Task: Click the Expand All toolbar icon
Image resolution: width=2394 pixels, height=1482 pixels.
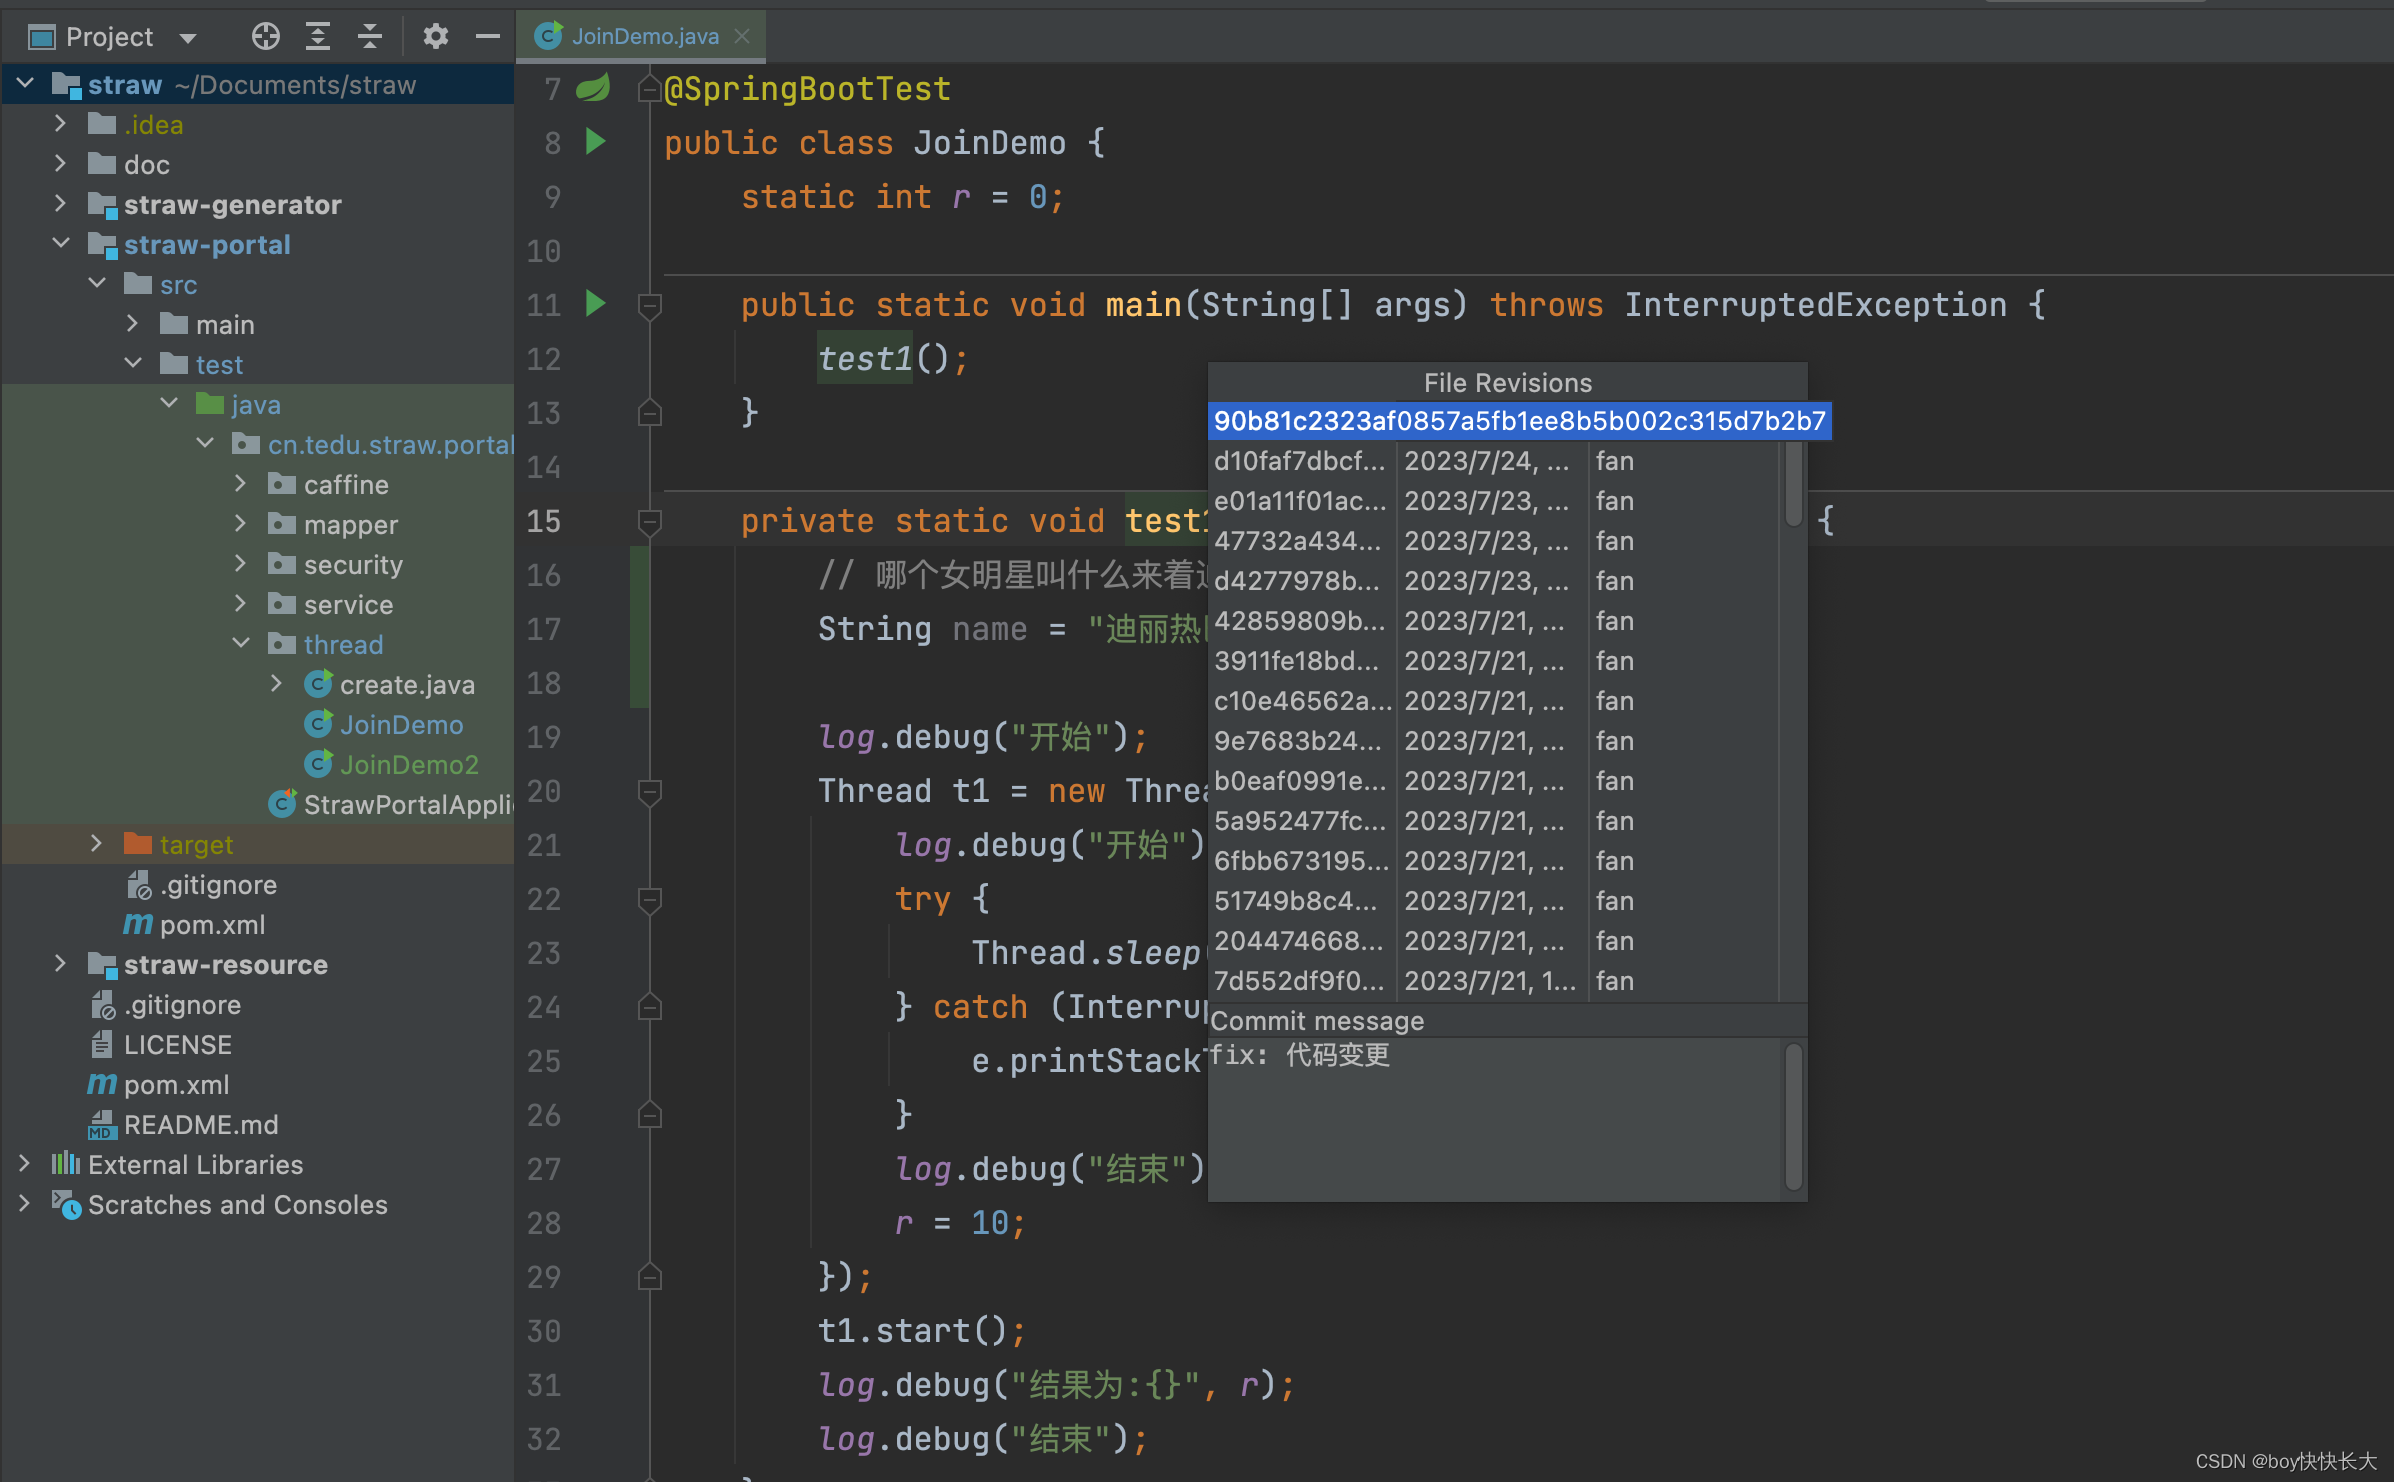Action: pos(318,37)
